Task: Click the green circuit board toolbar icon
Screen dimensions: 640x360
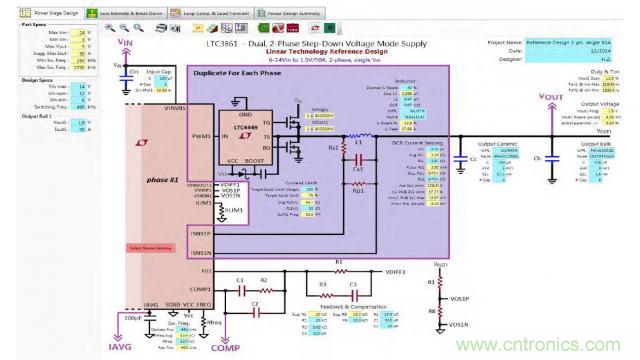Action: (x=264, y=28)
